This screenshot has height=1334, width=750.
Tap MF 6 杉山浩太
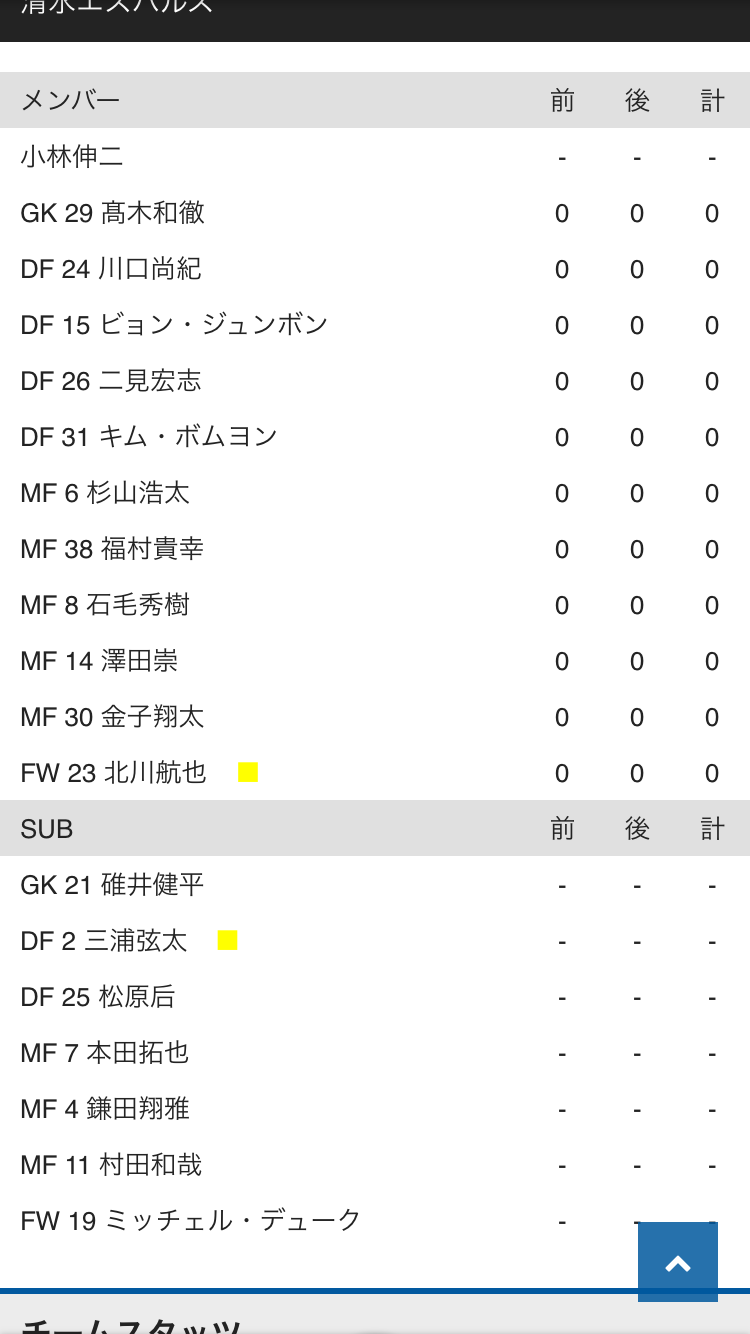[x=105, y=492]
